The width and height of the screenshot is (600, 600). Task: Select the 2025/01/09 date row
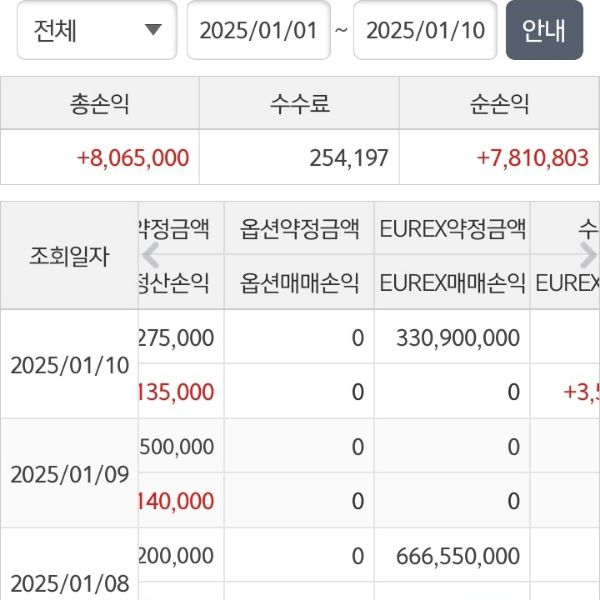(x=69, y=473)
